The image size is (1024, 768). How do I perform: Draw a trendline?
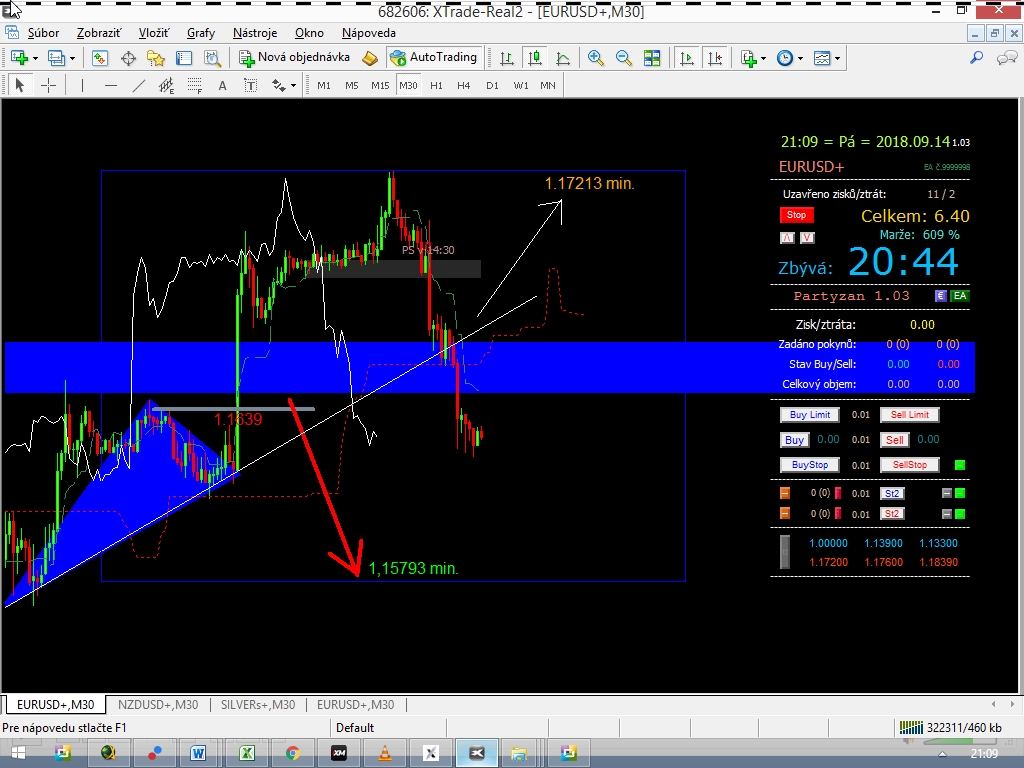click(x=138, y=85)
